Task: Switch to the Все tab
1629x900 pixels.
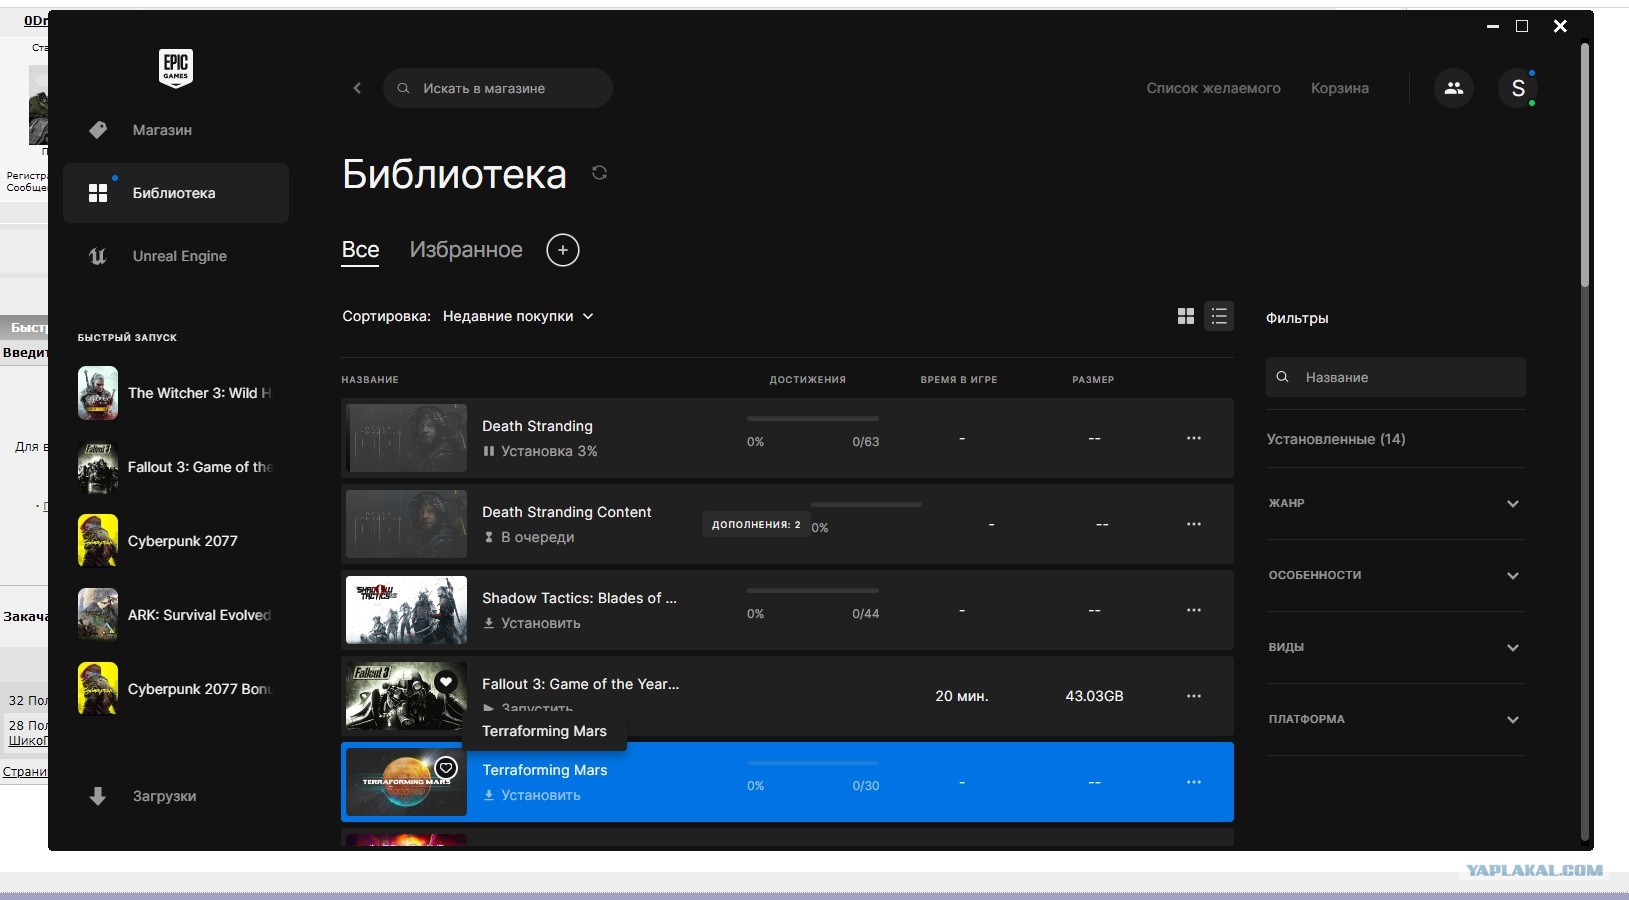Action: [x=360, y=250]
